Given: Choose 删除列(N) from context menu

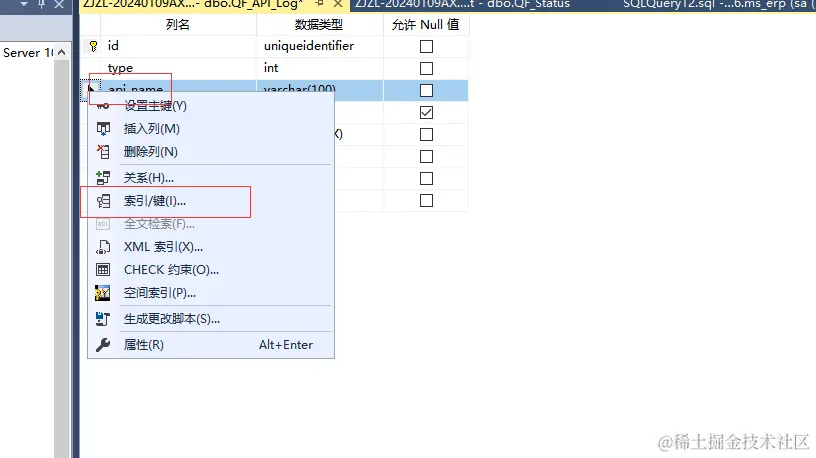Looking at the screenshot, I should pos(211,151).
